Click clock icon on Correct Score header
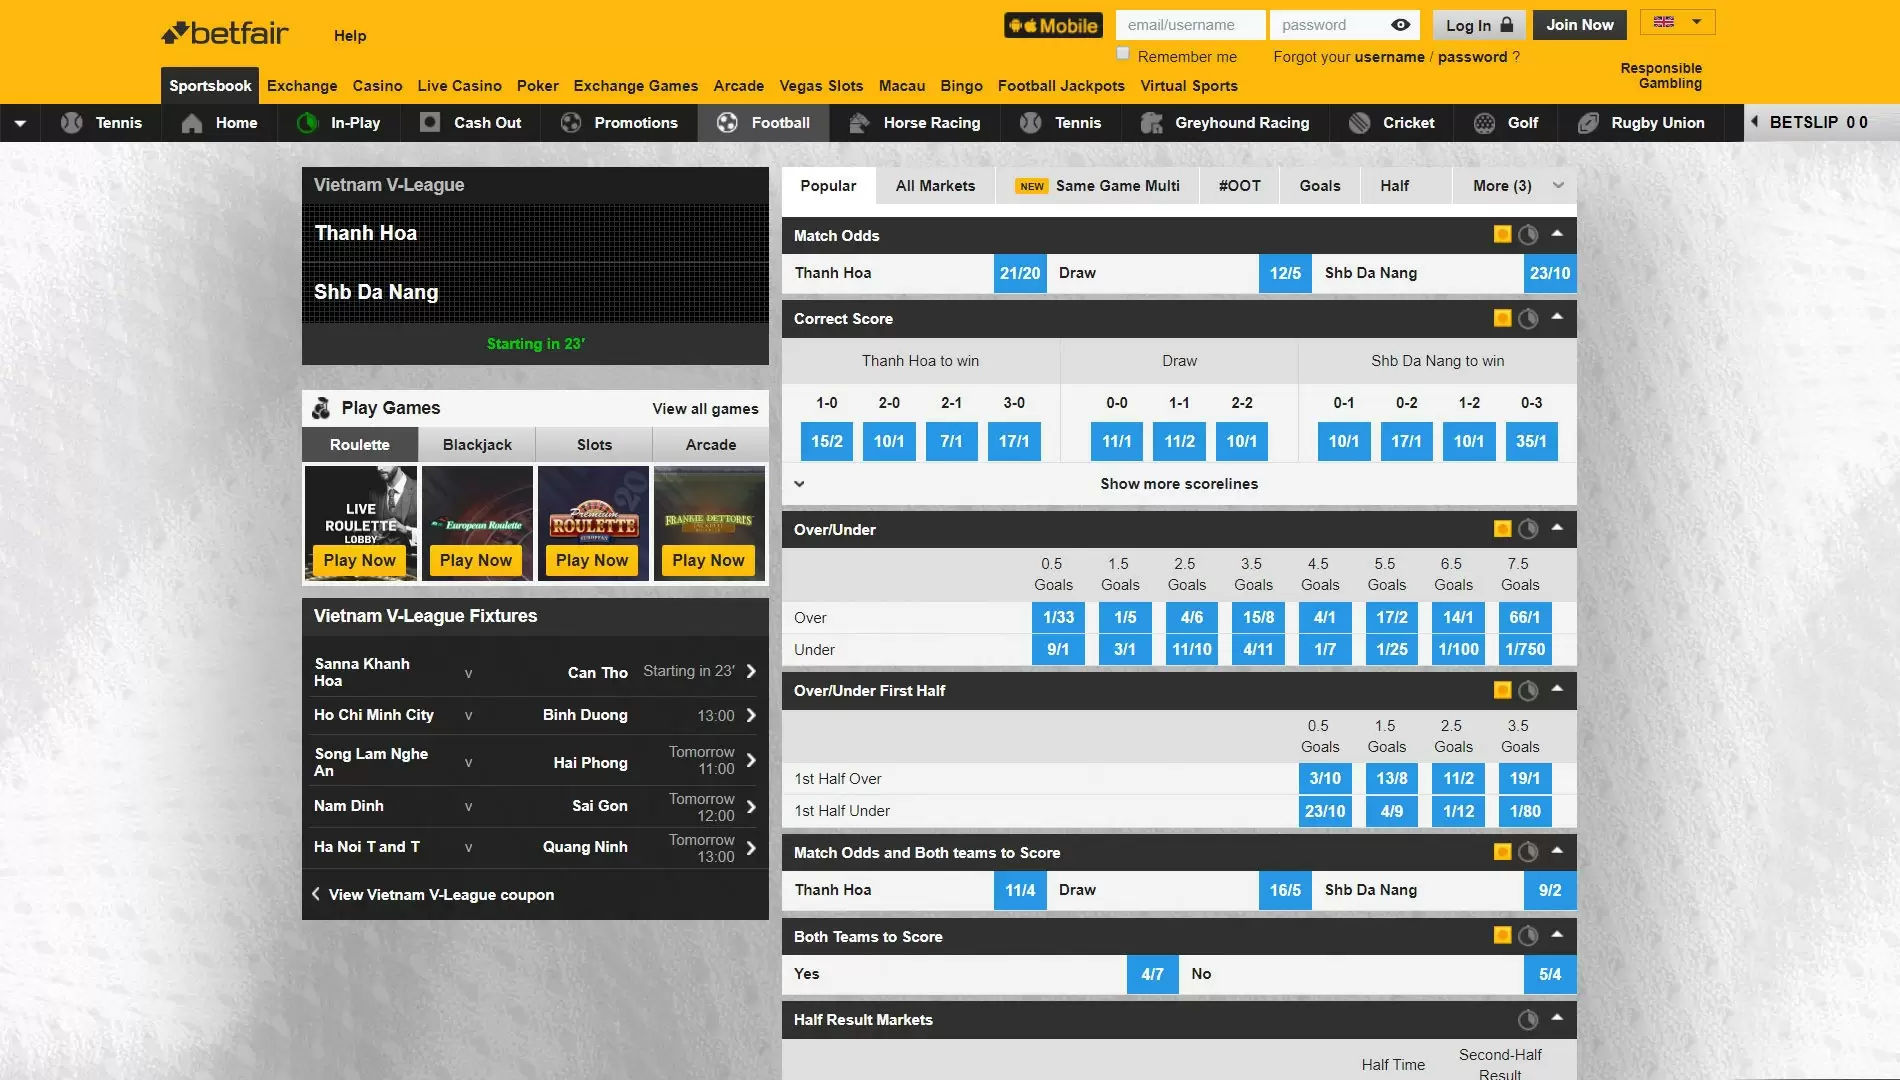1900x1080 pixels. 1528,318
